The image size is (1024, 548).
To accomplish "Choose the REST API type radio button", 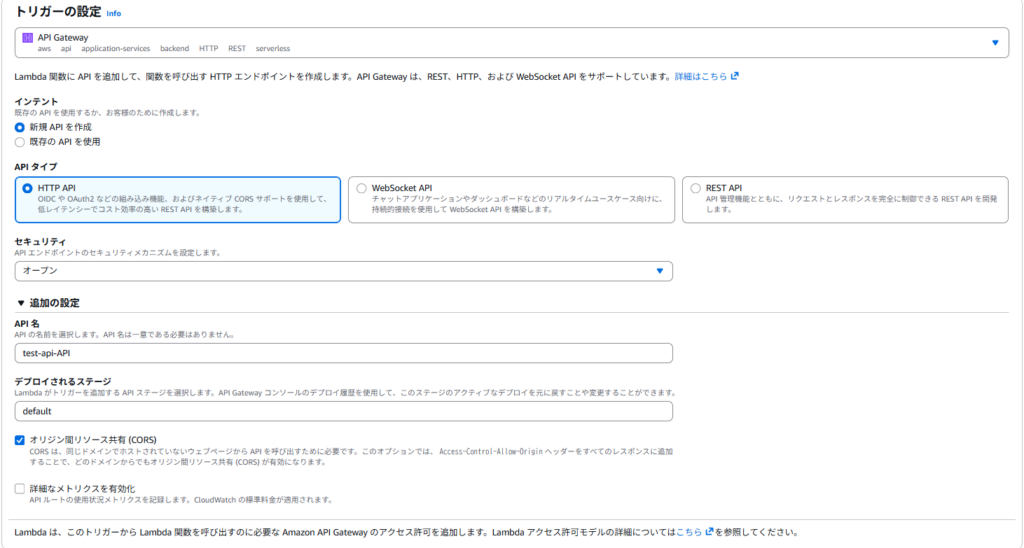I will (696, 188).
